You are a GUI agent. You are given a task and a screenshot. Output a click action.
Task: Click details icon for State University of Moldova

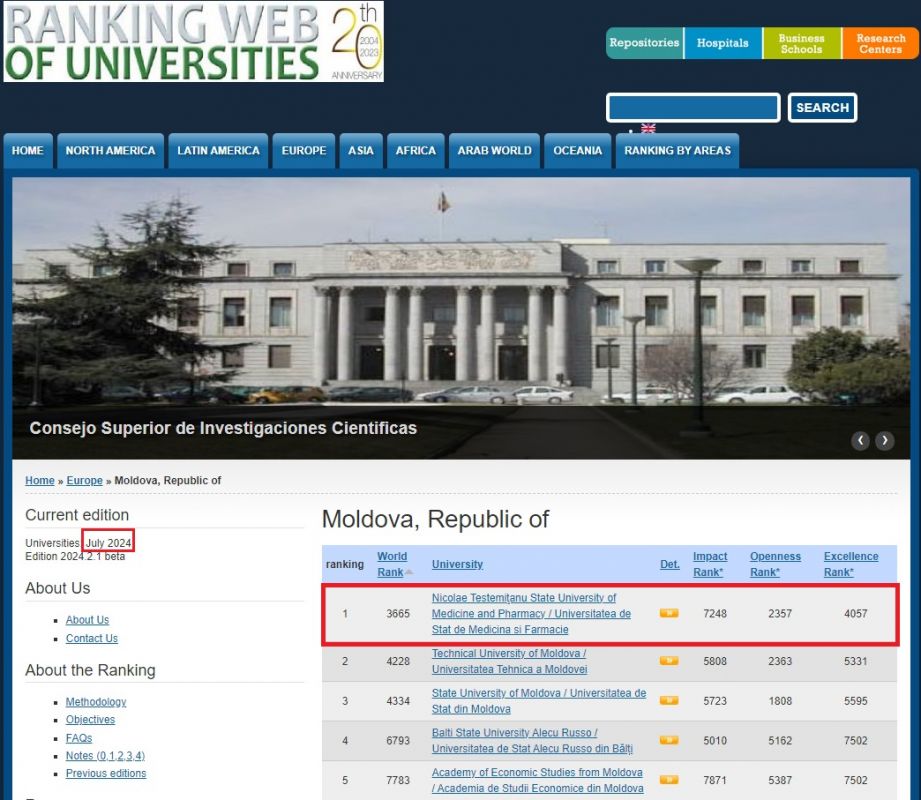(x=669, y=701)
